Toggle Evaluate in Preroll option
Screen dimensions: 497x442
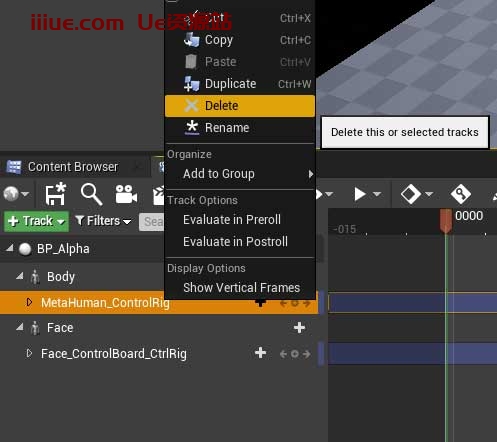240,220
